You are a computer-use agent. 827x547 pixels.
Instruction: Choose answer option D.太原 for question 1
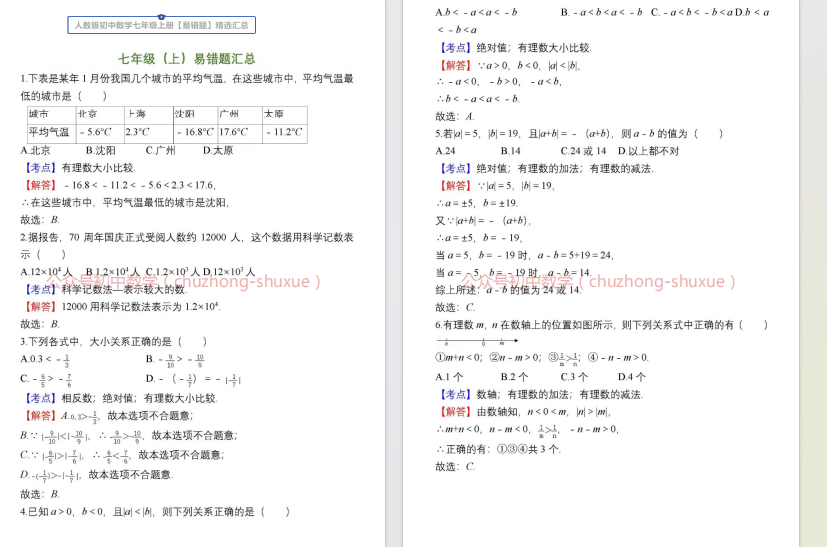(x=217, y=150)
